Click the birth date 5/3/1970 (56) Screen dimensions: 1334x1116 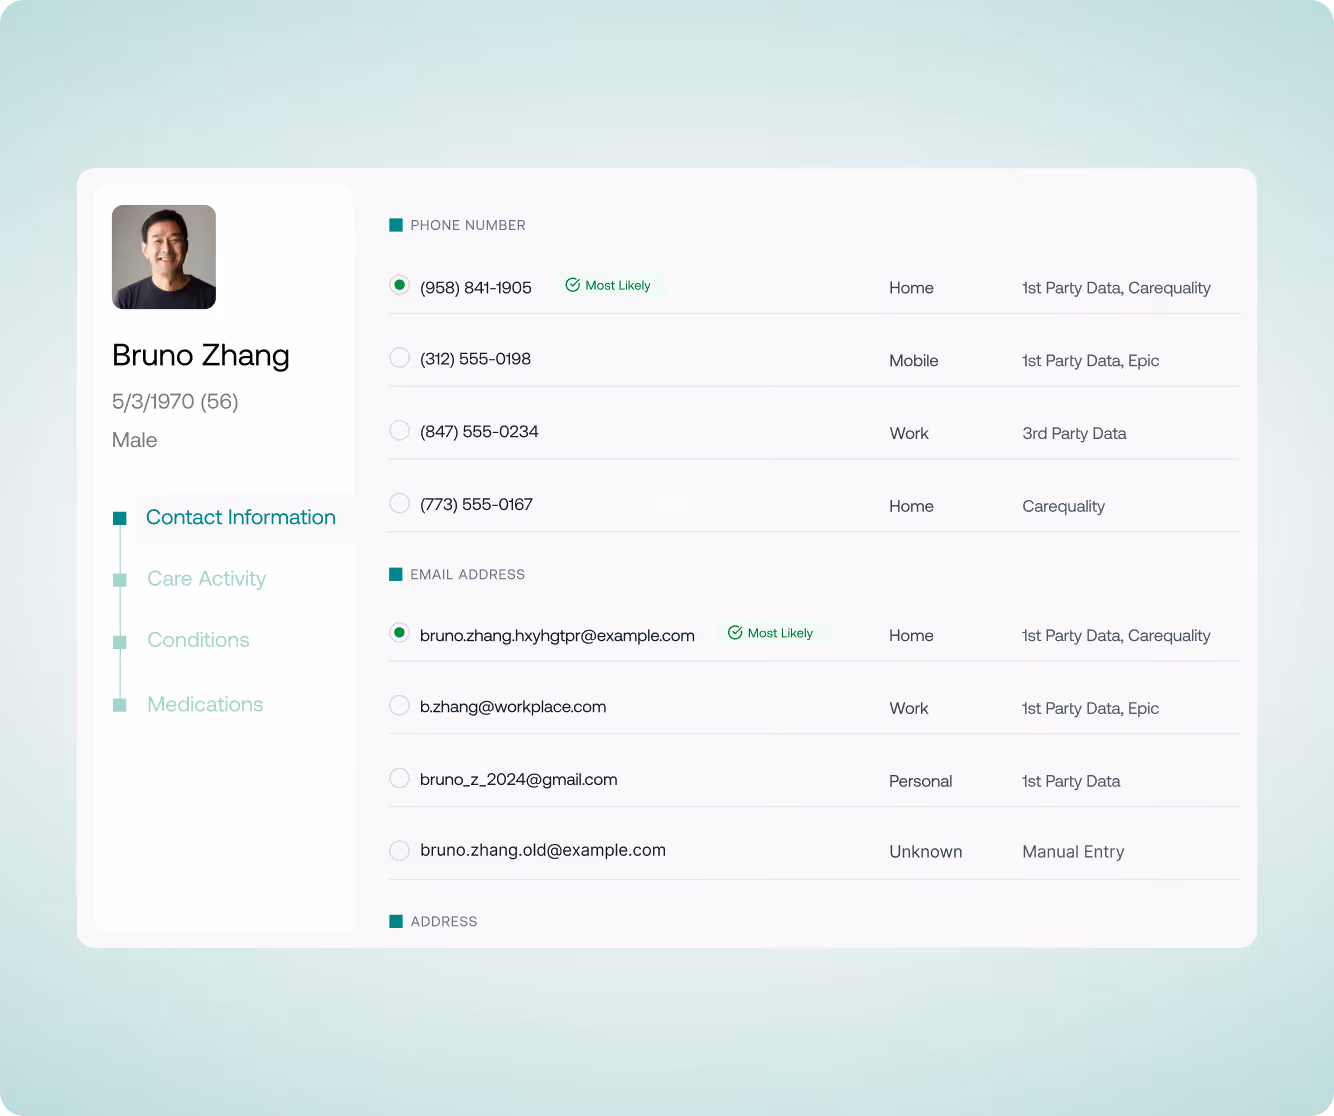[175, 402]
